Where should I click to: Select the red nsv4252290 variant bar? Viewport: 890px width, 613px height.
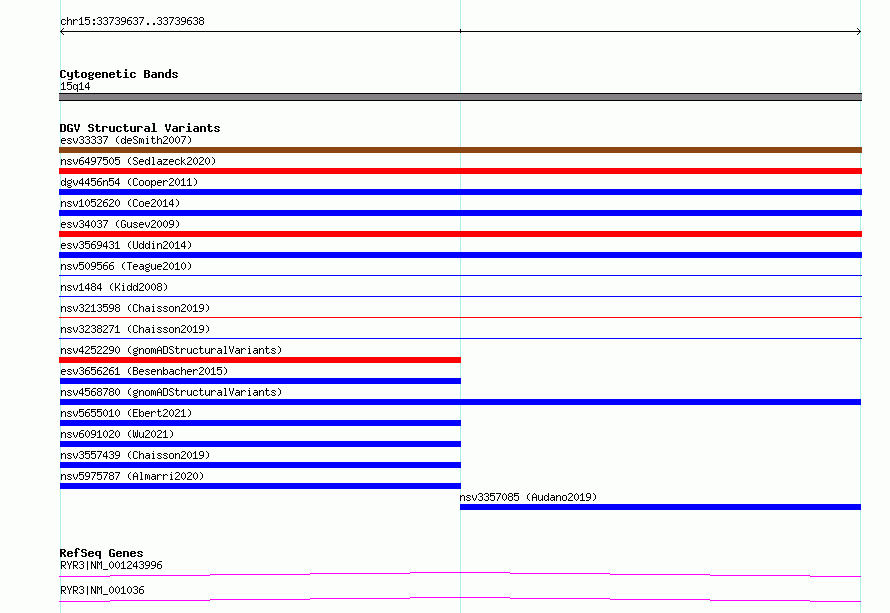[x=260, y=360]
